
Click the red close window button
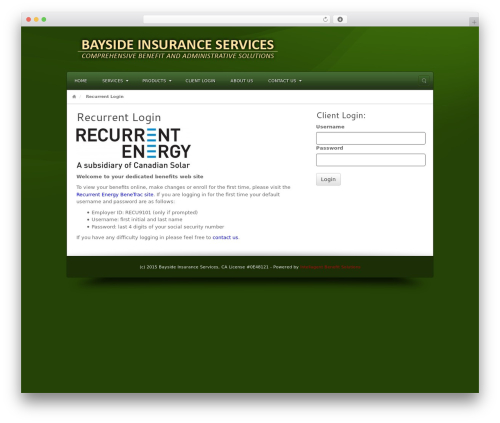(x=29, y=19)
